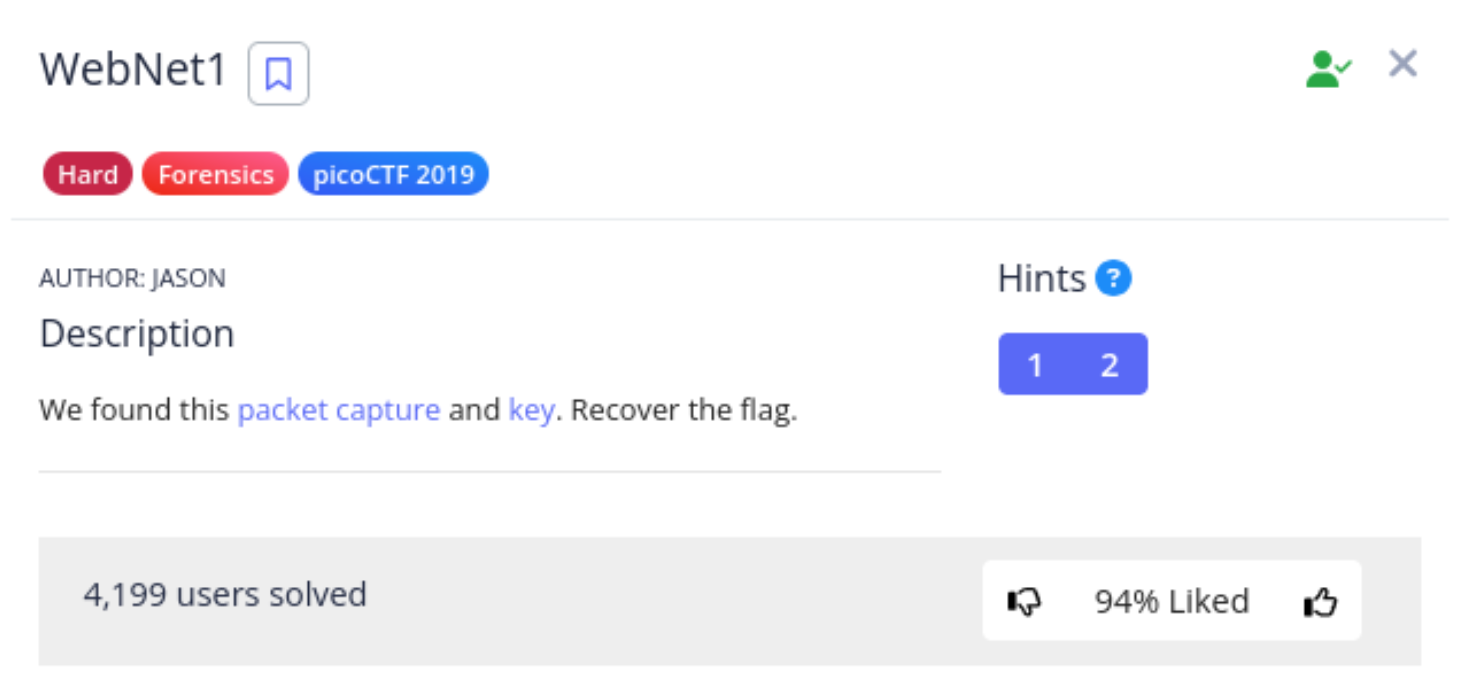Select the picoCTF 2019 event tag
Screen dimensions: 1458x680
393,174
